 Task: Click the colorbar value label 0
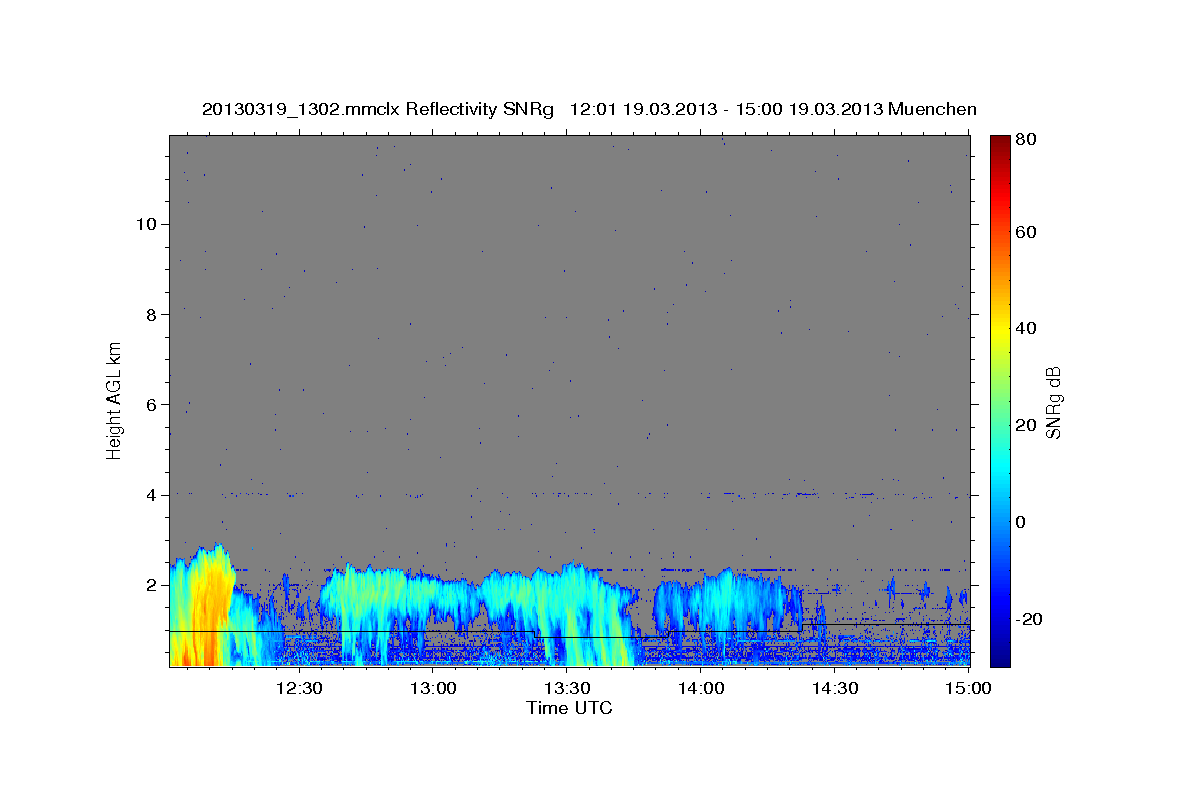tap(1021, 522)
